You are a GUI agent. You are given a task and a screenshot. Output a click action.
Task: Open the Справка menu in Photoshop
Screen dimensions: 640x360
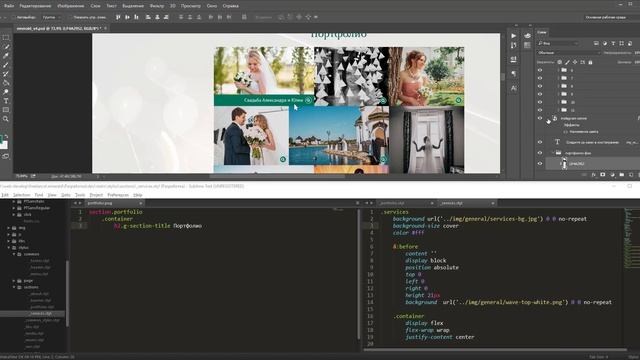click(x=231, y=6)
